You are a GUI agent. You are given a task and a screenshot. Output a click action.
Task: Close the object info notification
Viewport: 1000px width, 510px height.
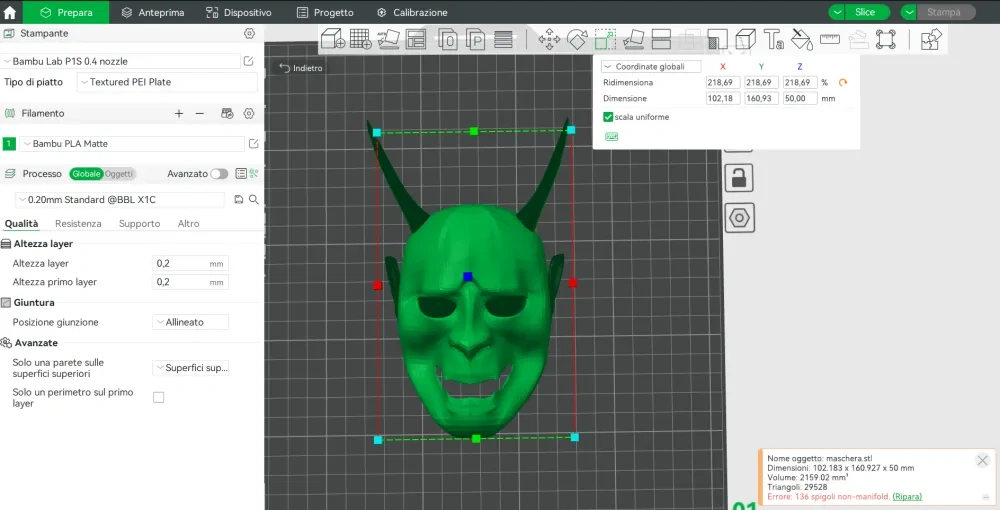982,460
